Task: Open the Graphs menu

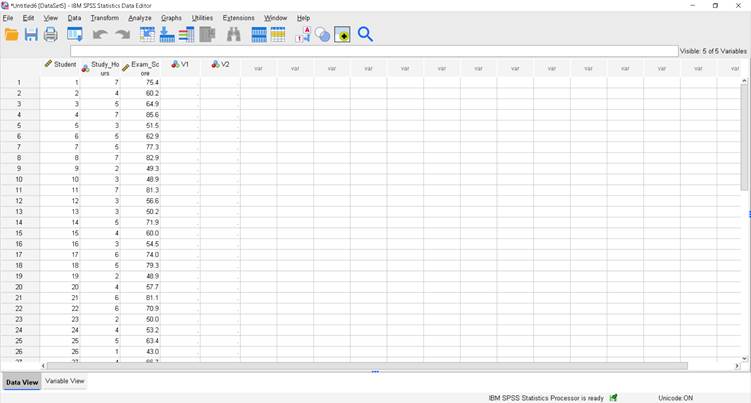Action: click(x=171, y=18)
